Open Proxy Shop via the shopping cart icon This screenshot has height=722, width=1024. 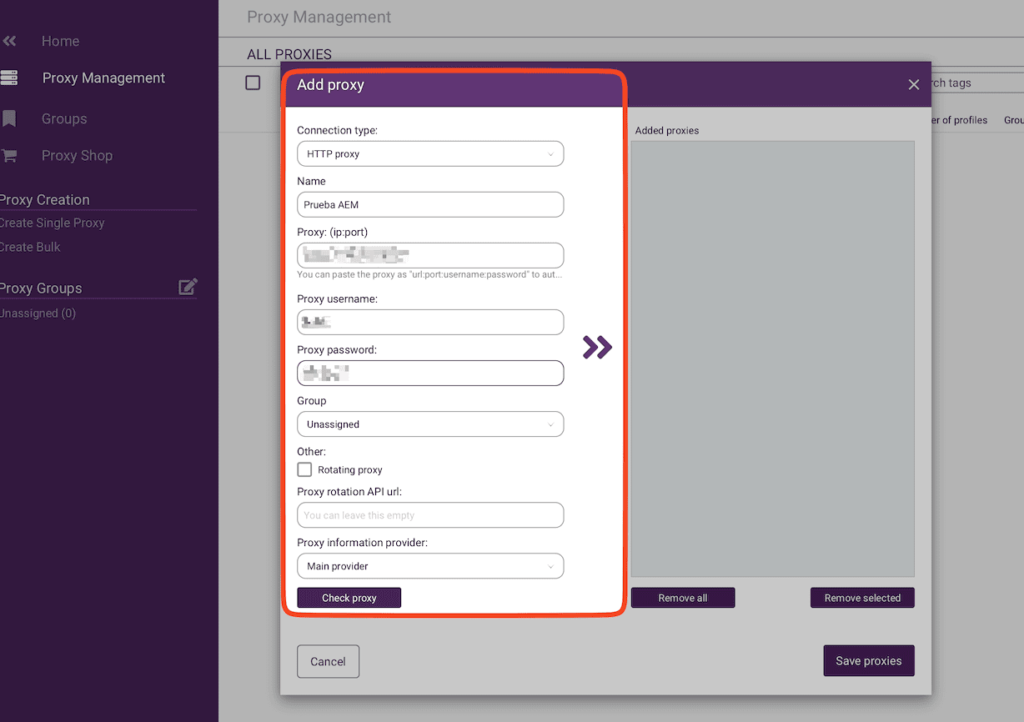(x=12, y=155)
